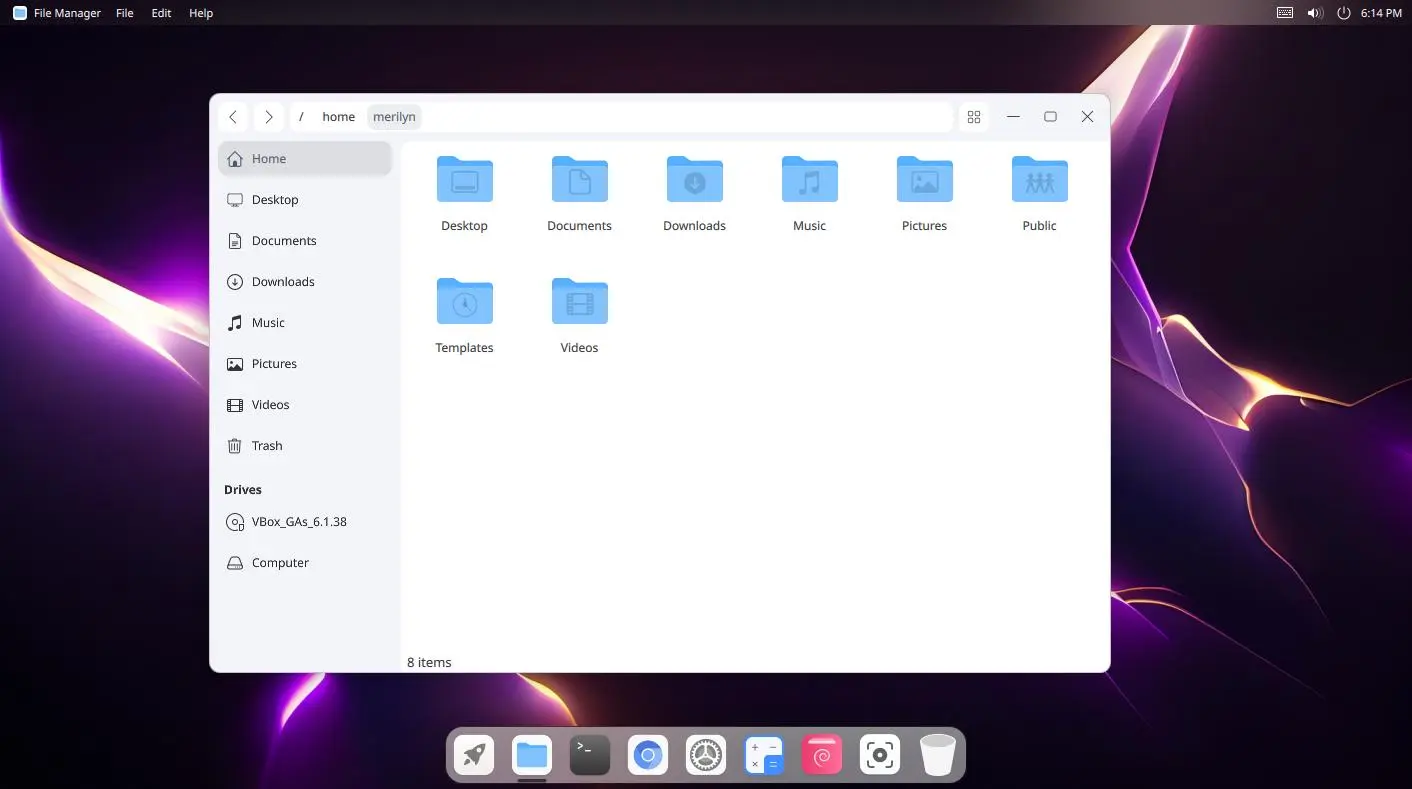Open the Edit menu
Image resolution: width=1412 pixels, height=789 pixels.
(x=161, y=13)
